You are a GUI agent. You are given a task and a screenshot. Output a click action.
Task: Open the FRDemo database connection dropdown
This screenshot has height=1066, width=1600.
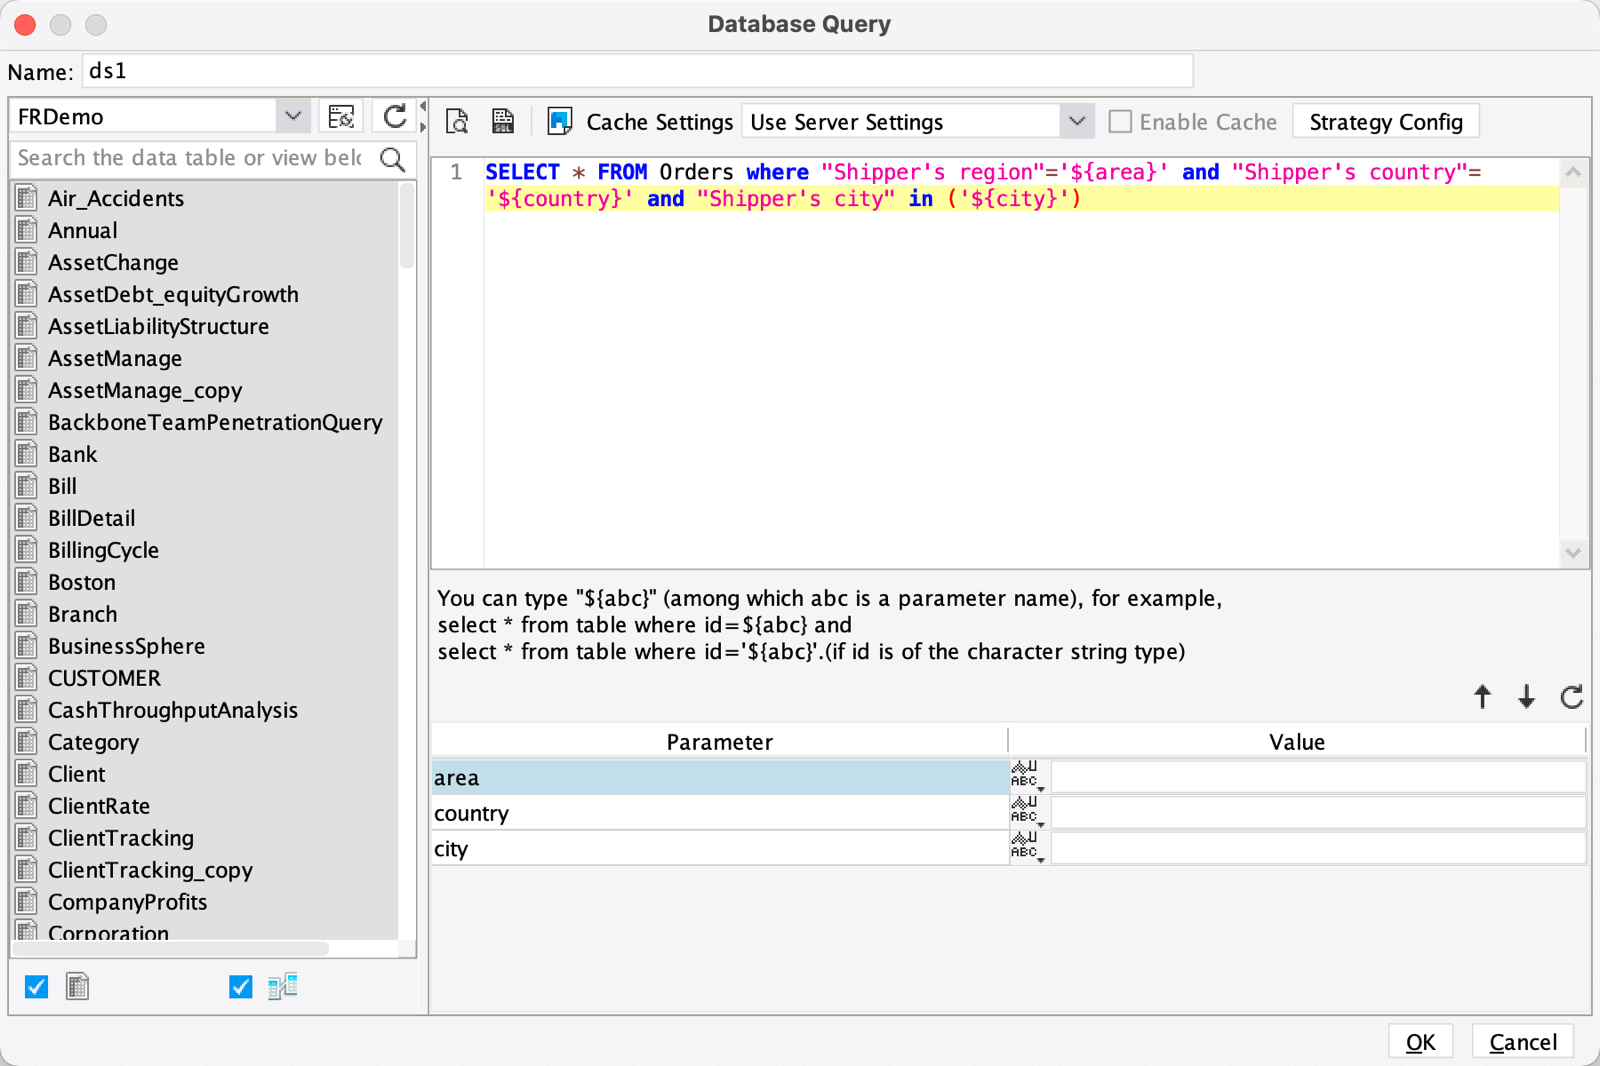292,115
